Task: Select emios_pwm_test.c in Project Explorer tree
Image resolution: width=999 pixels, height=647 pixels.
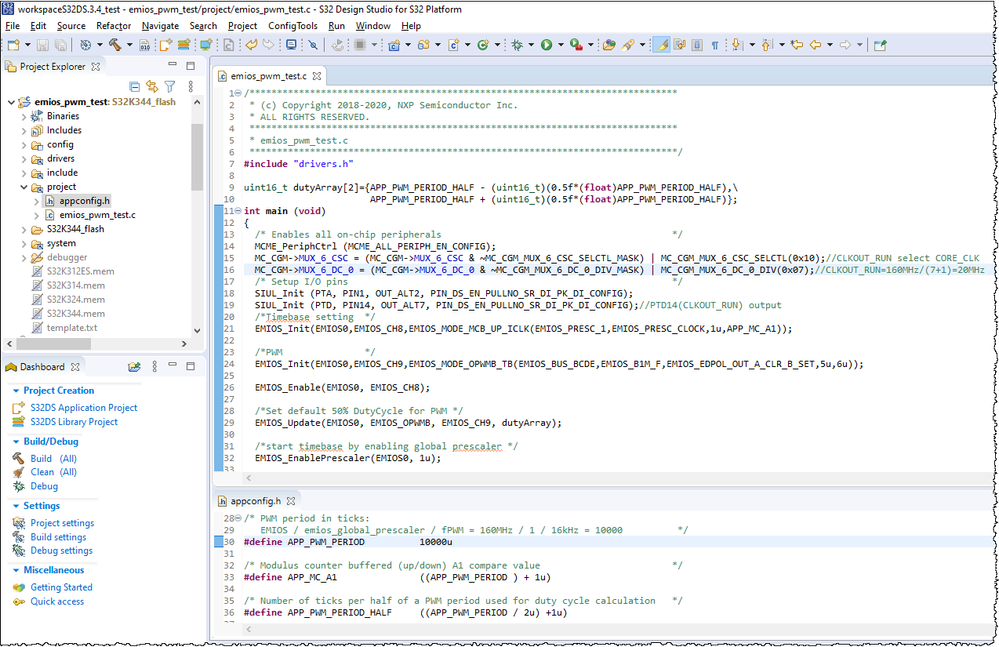Action: (x=97, y=215)
